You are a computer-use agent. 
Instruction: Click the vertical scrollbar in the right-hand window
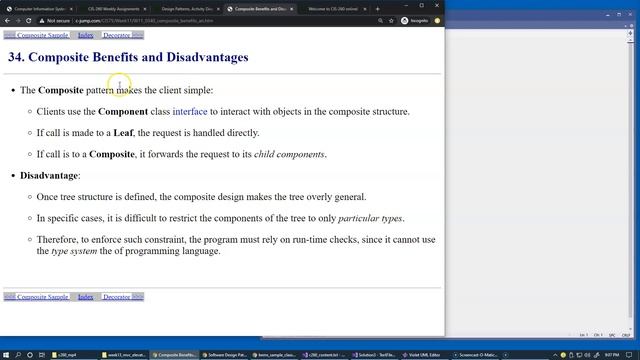(x=630, y=180)
